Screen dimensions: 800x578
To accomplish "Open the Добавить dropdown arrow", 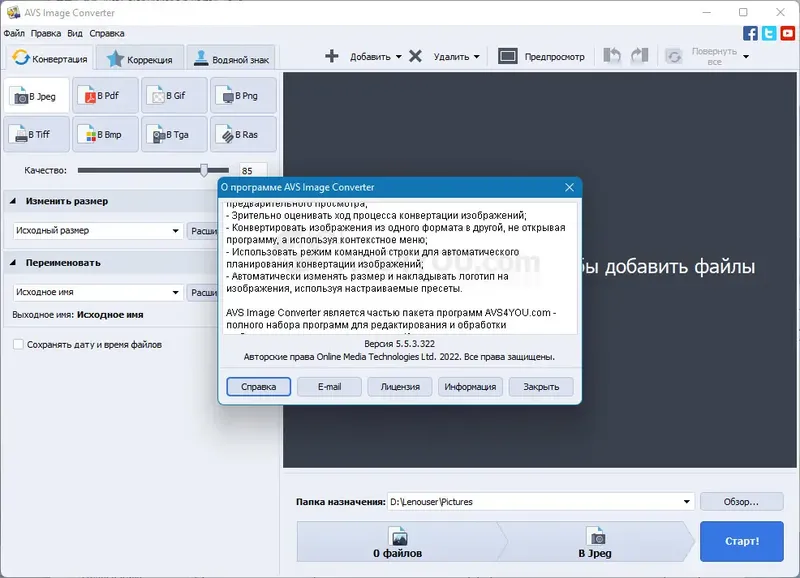I will click(x=398, y=57).
